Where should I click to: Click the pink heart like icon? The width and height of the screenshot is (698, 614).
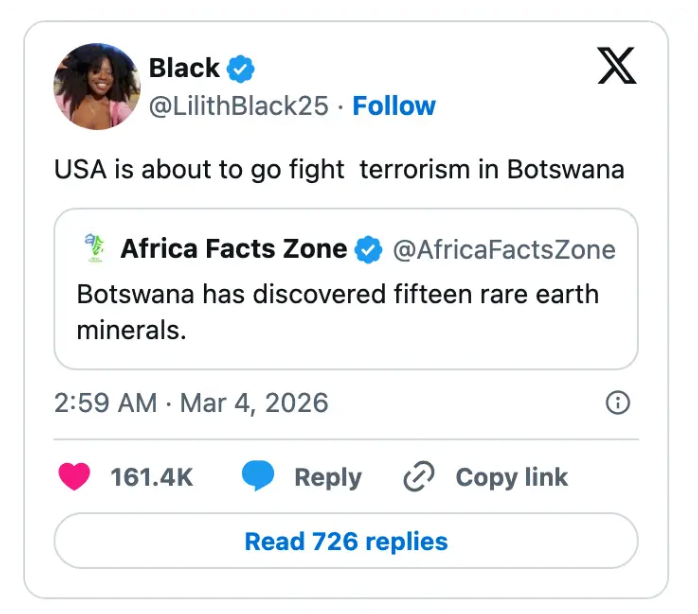tap(75, 477)
